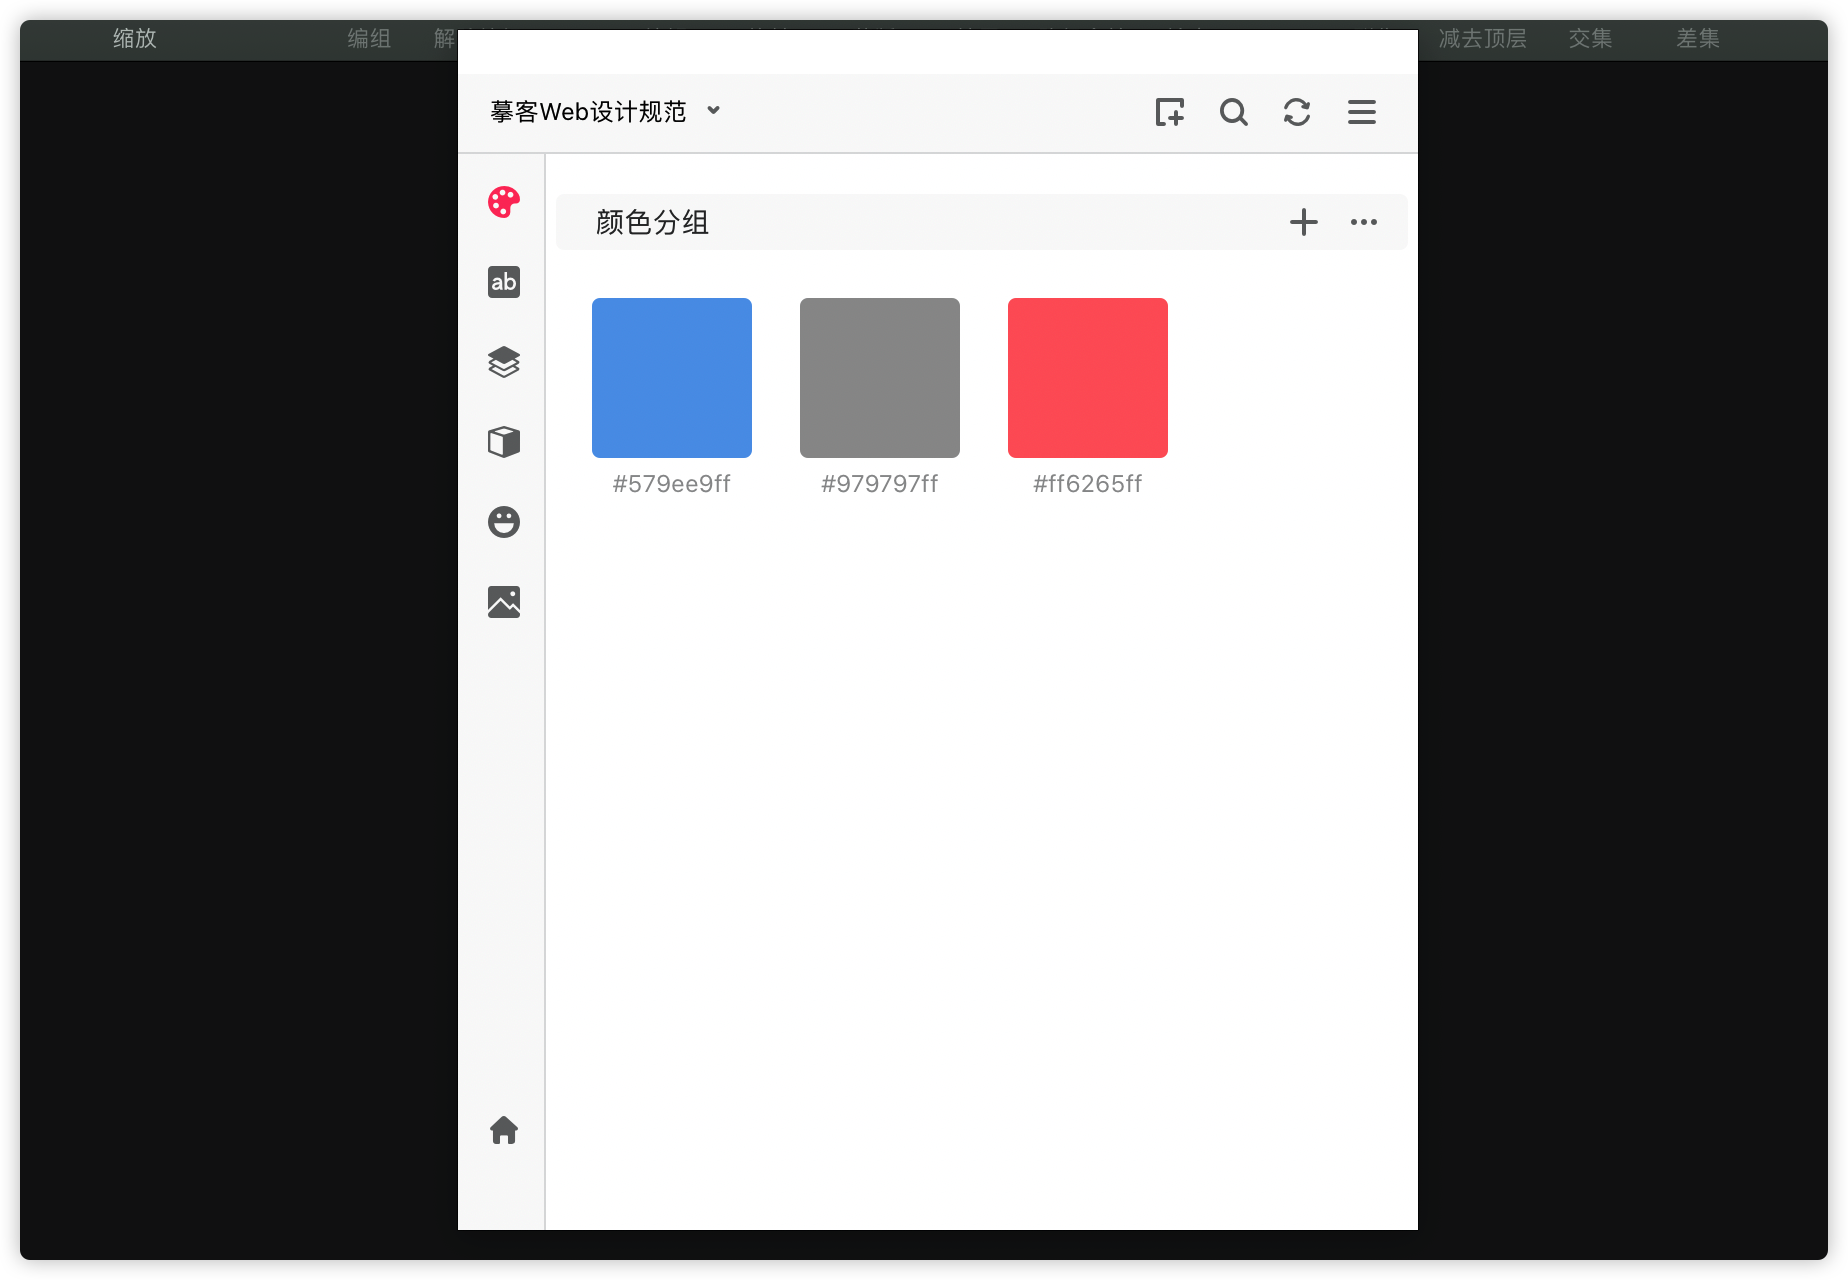Open the smiley face icons library tab
Image resolution: width=1848 pixels, height=1280 pixels.
504,522
